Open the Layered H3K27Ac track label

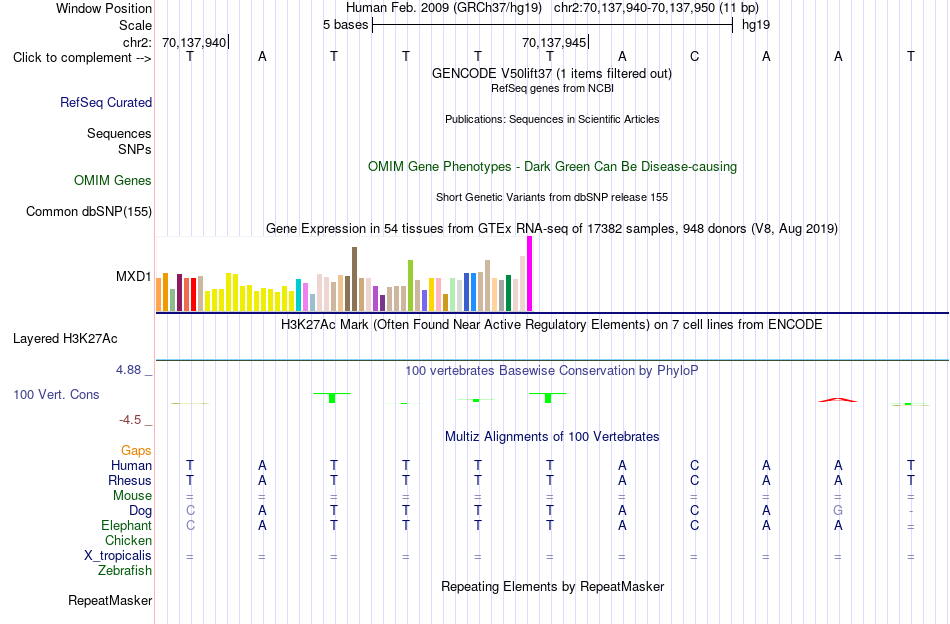pos(65,339)
